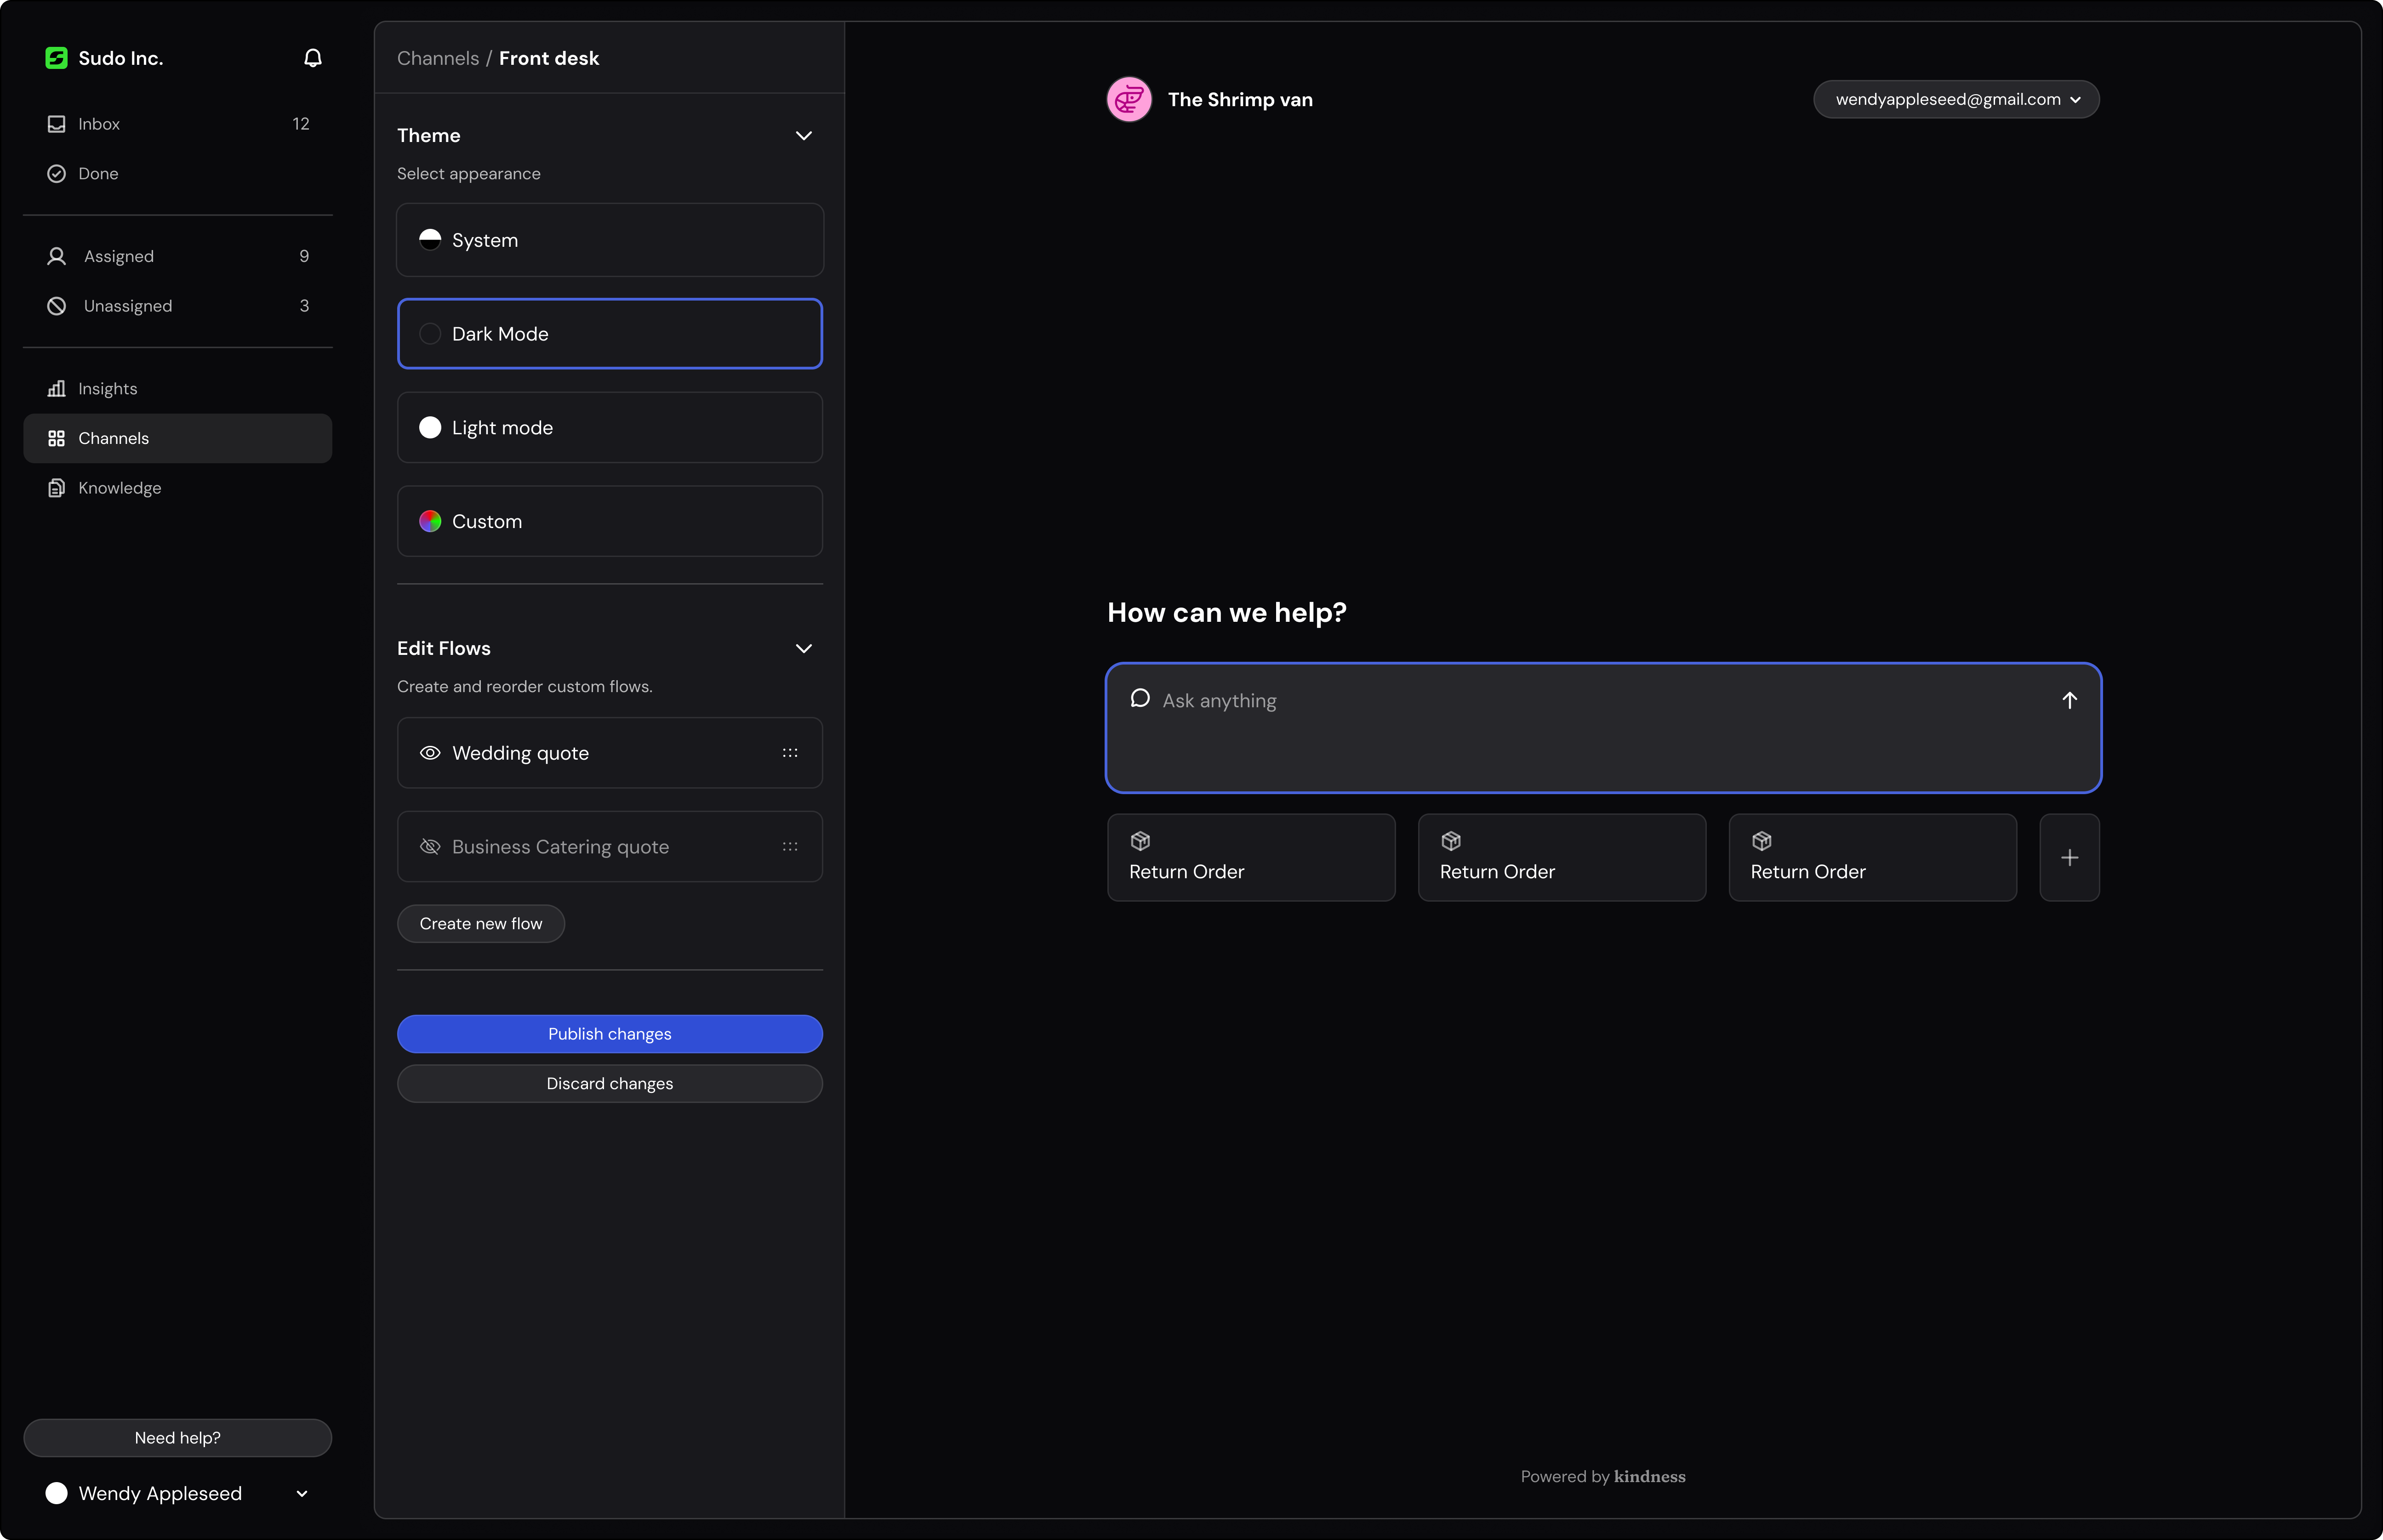Collapse the Edit Flows section chevron

pos(803,649)
